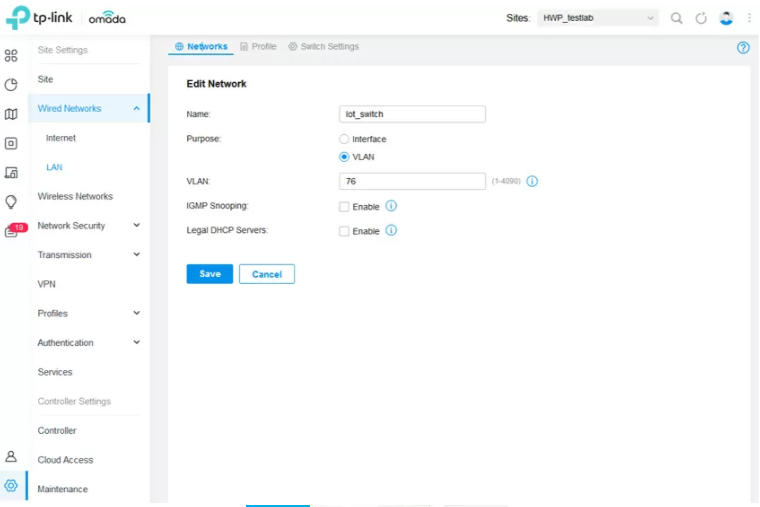Viewport: 760px width, 507px height.
Task: Open Logs icon with red notification badge
Action: pos(13,230)
